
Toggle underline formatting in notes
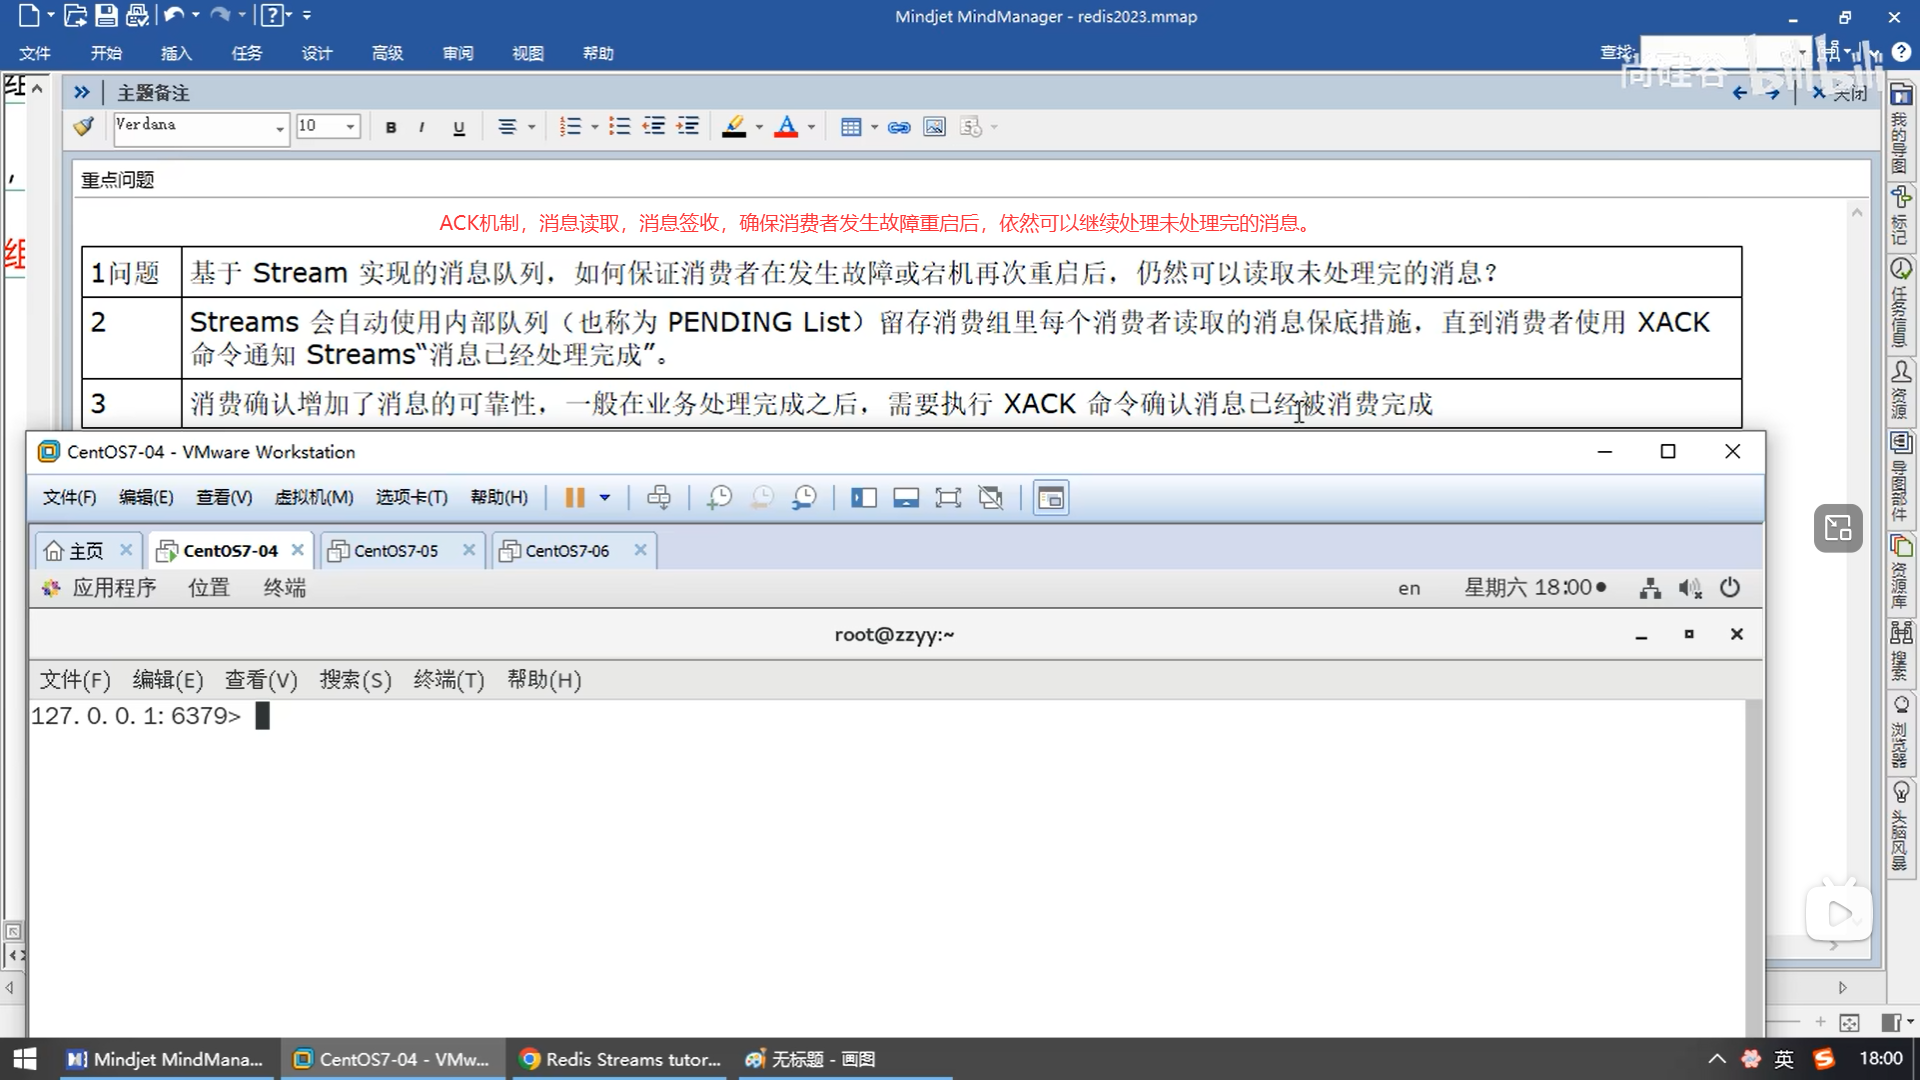click(x=459, y=127)
